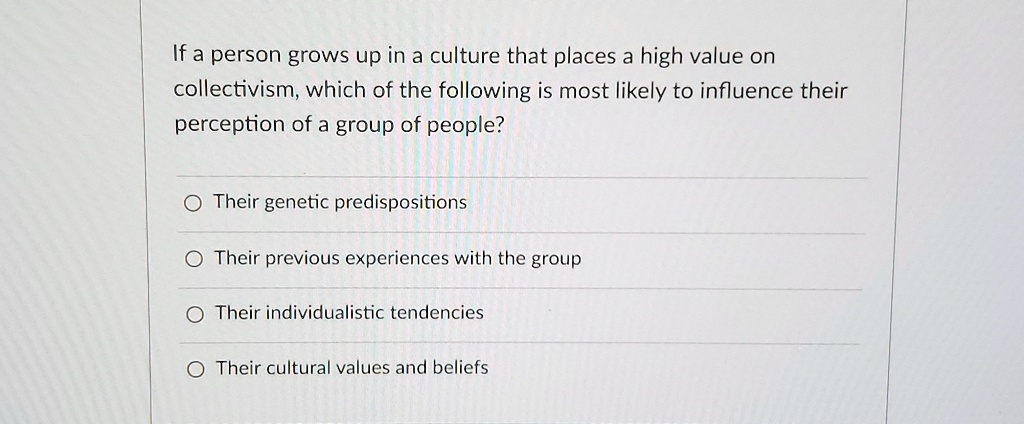Click the 'Their previous experiences with the group' label
1024x424 pixels.
coord(398,259)
